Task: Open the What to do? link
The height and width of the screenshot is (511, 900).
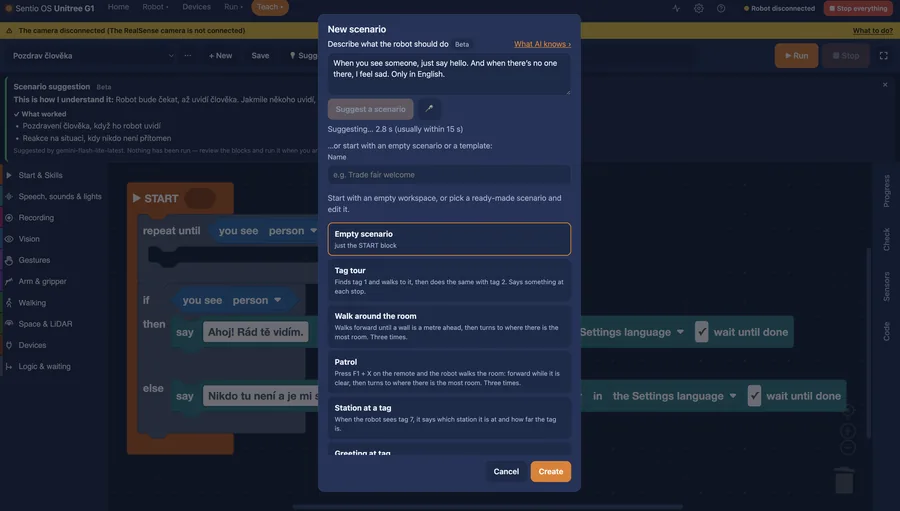Action: [872, 30]
